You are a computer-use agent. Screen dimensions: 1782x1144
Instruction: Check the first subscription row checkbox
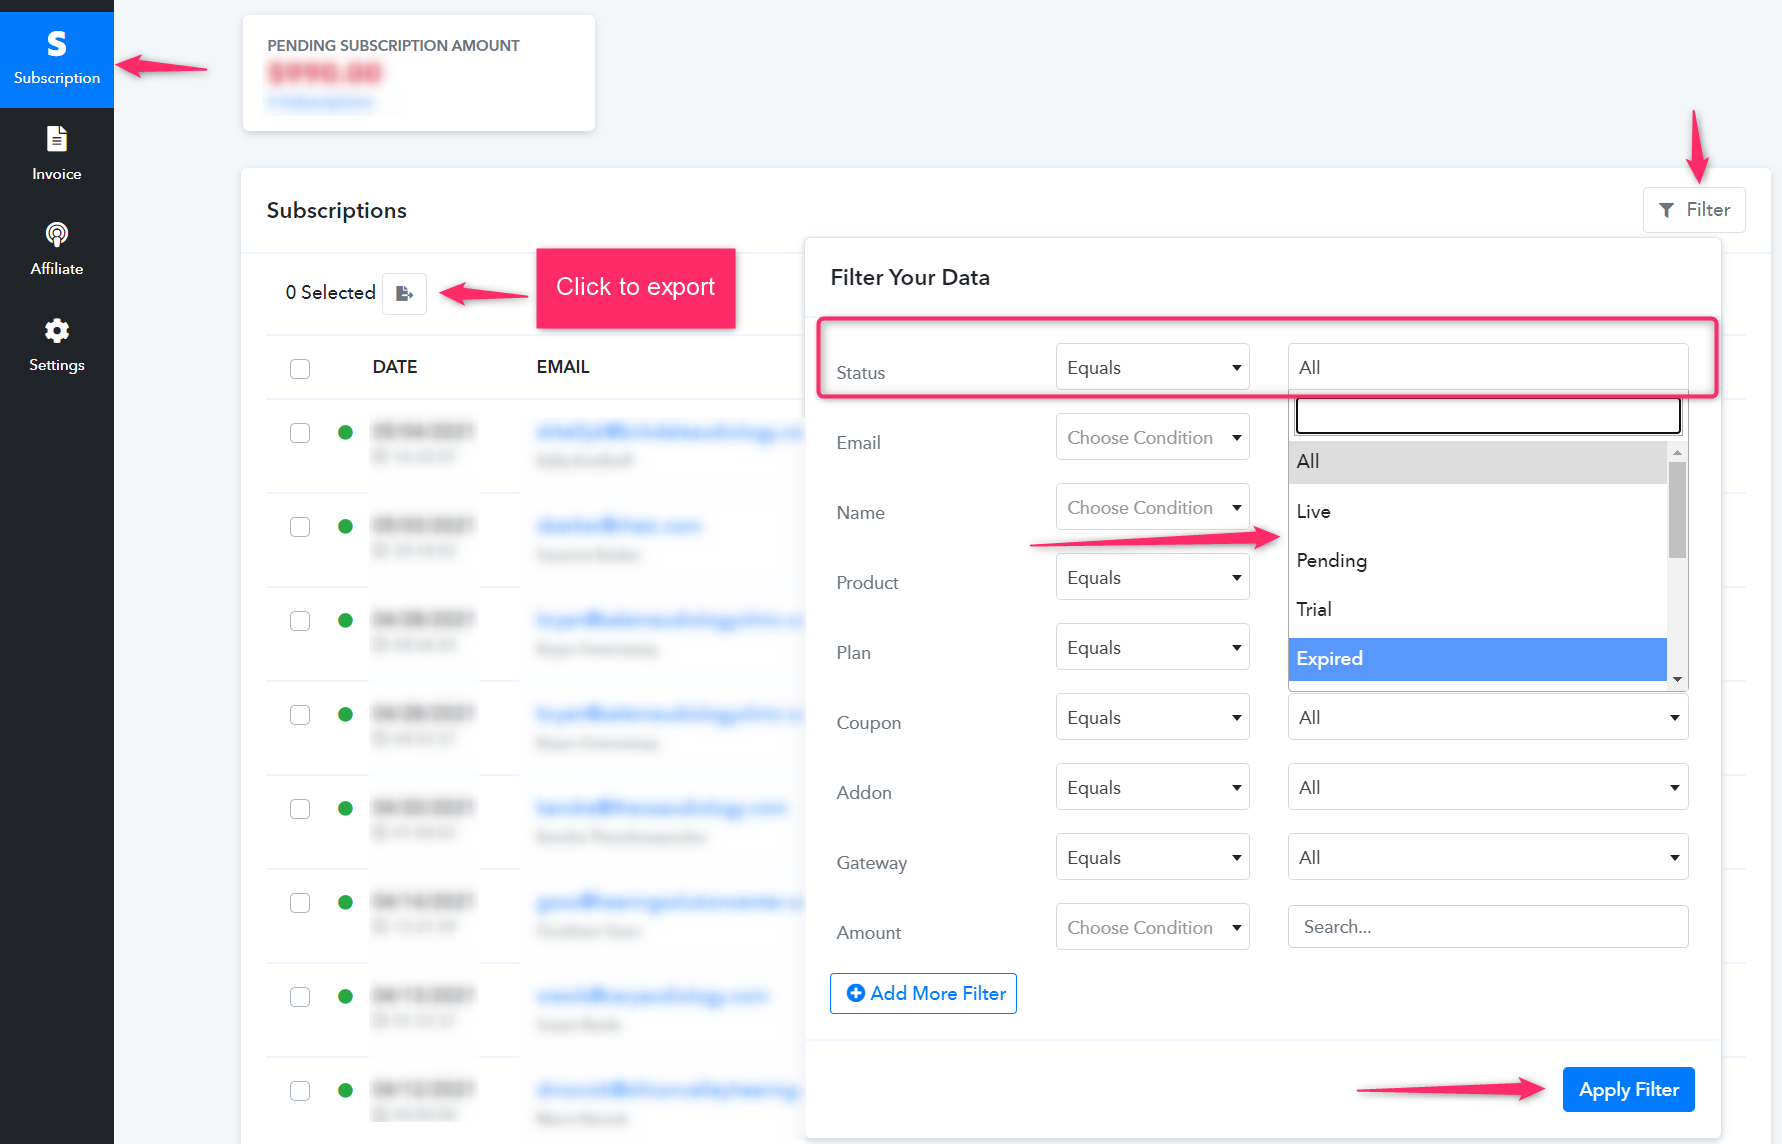click(300, 433)
